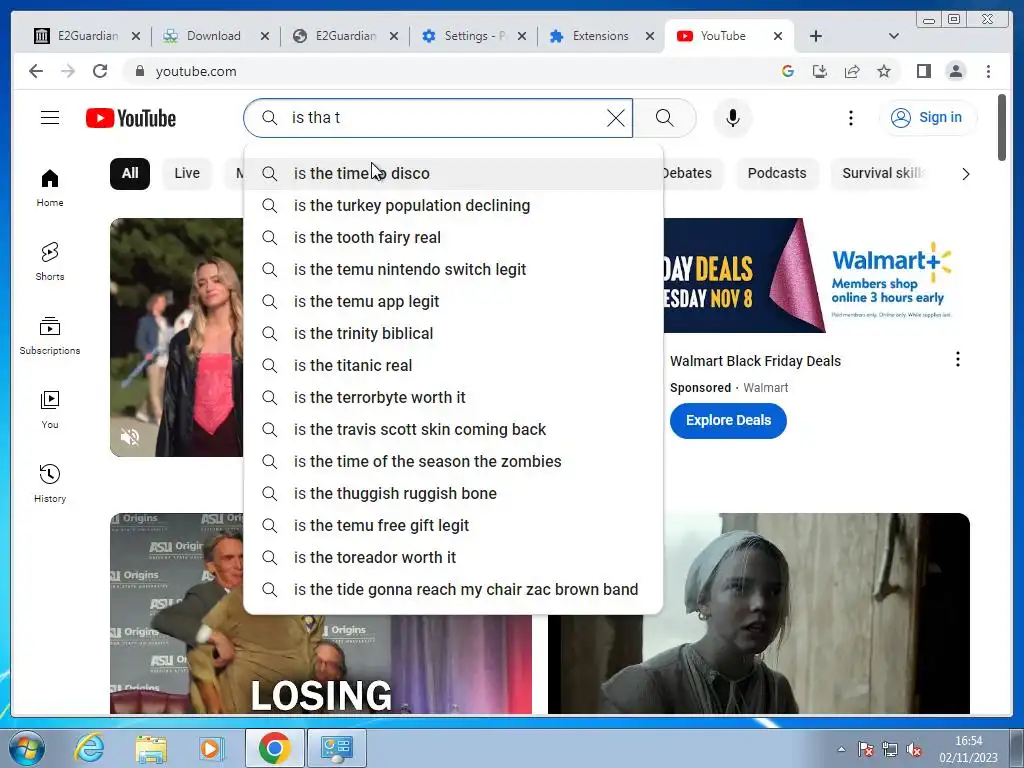1024x768 pixels.
Task: Choose suggestion "is the turkey population declining"
Action: (453, 206)
